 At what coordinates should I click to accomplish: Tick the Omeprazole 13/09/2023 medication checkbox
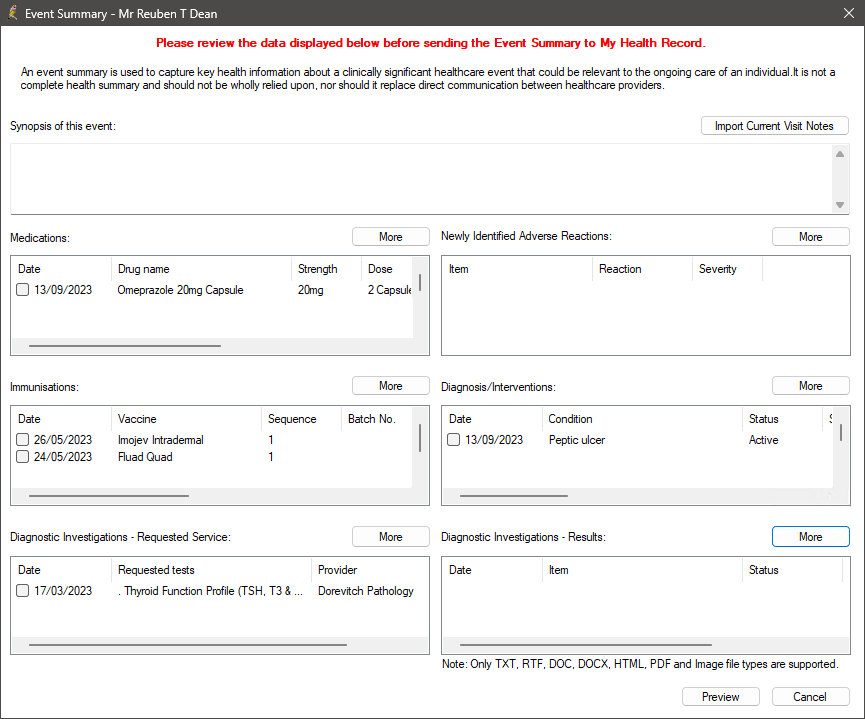[x=23, y=290]
